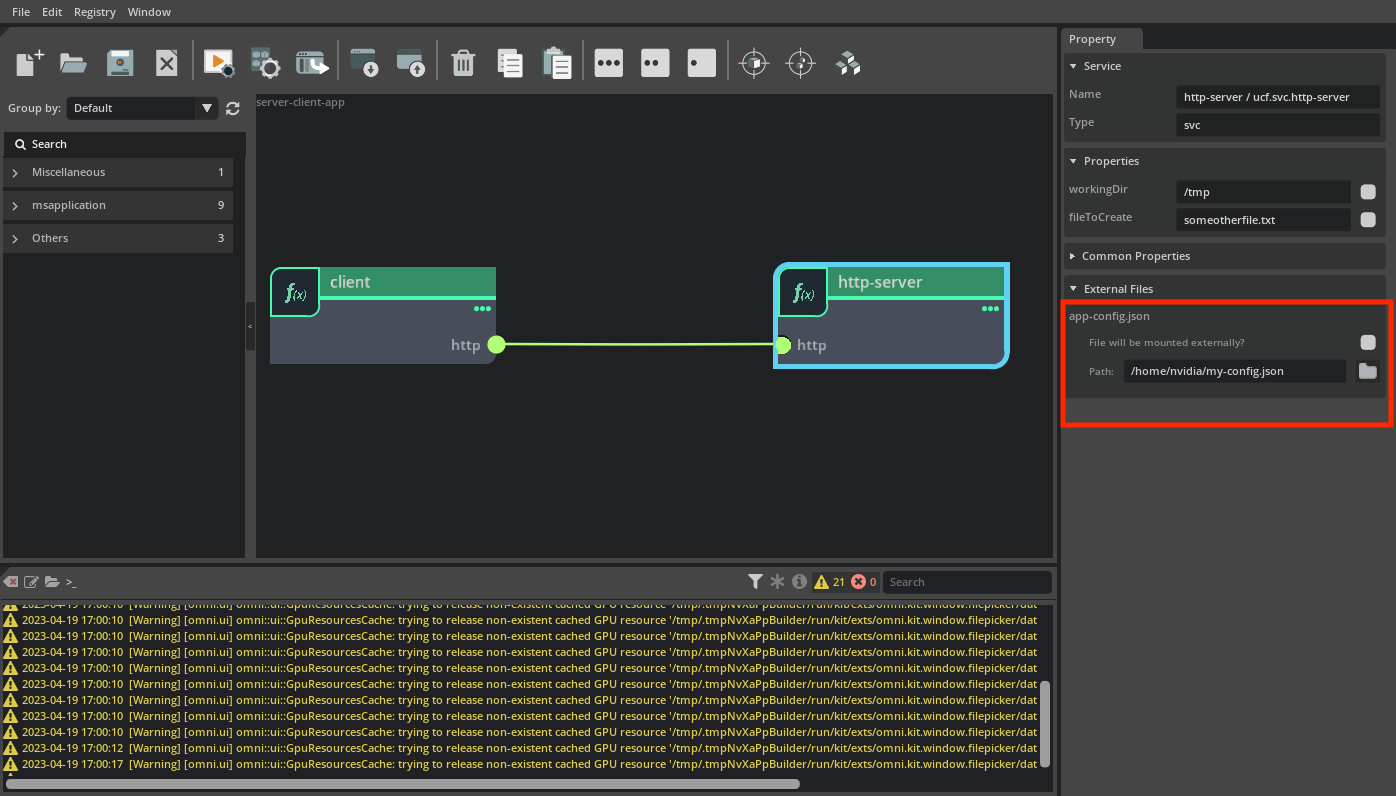Click the warnings count button

point(830,582)
